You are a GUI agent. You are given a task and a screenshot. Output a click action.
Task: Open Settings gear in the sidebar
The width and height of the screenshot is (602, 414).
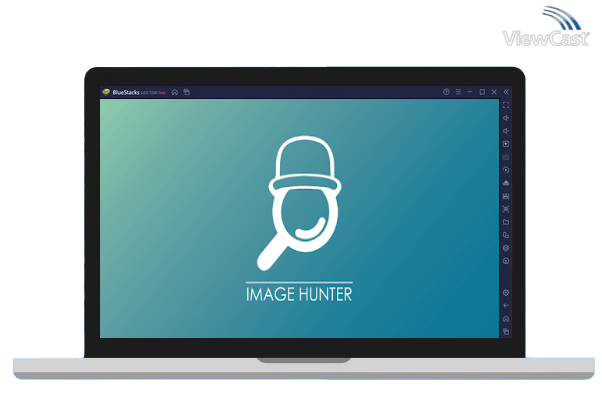pos(506,293)
